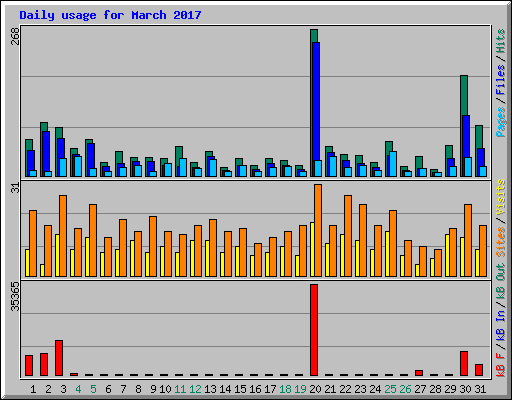Click day 23 label on the x-axis

pos(360,389)
